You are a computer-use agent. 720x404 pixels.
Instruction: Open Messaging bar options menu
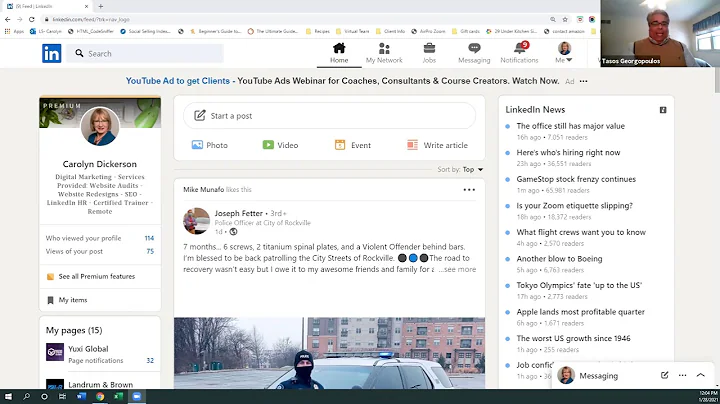pyautogui.click(x=682, y=375)
